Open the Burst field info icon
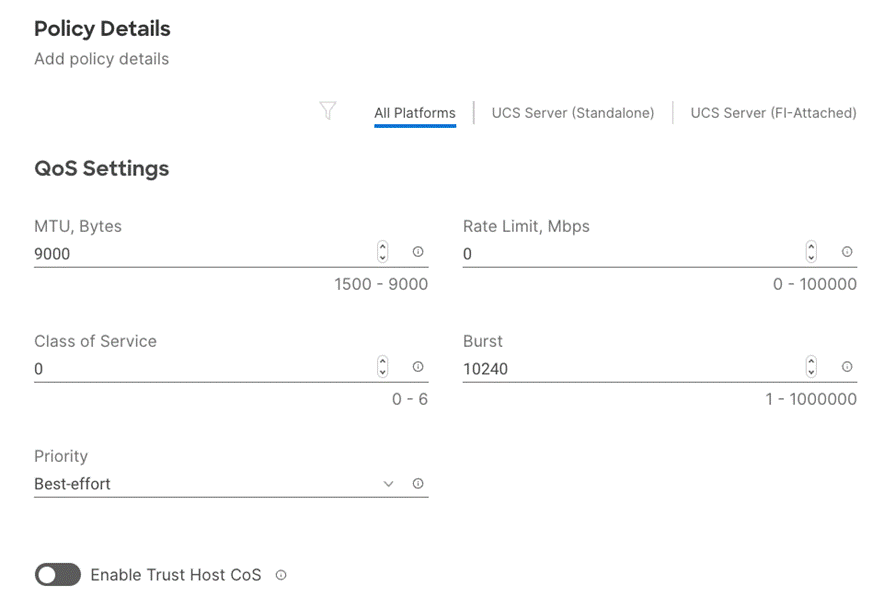 point(848,368)
